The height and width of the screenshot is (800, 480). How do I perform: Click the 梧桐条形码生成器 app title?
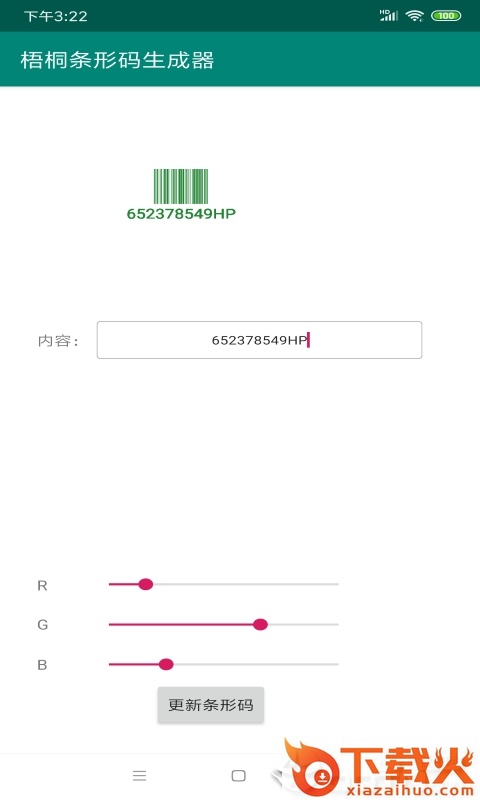point(117,60)
